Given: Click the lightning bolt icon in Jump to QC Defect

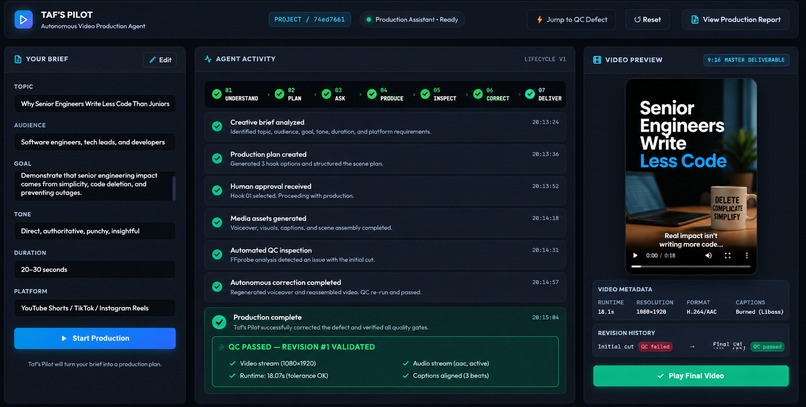Looking at the screenshot, I should [x=539, y=20].
